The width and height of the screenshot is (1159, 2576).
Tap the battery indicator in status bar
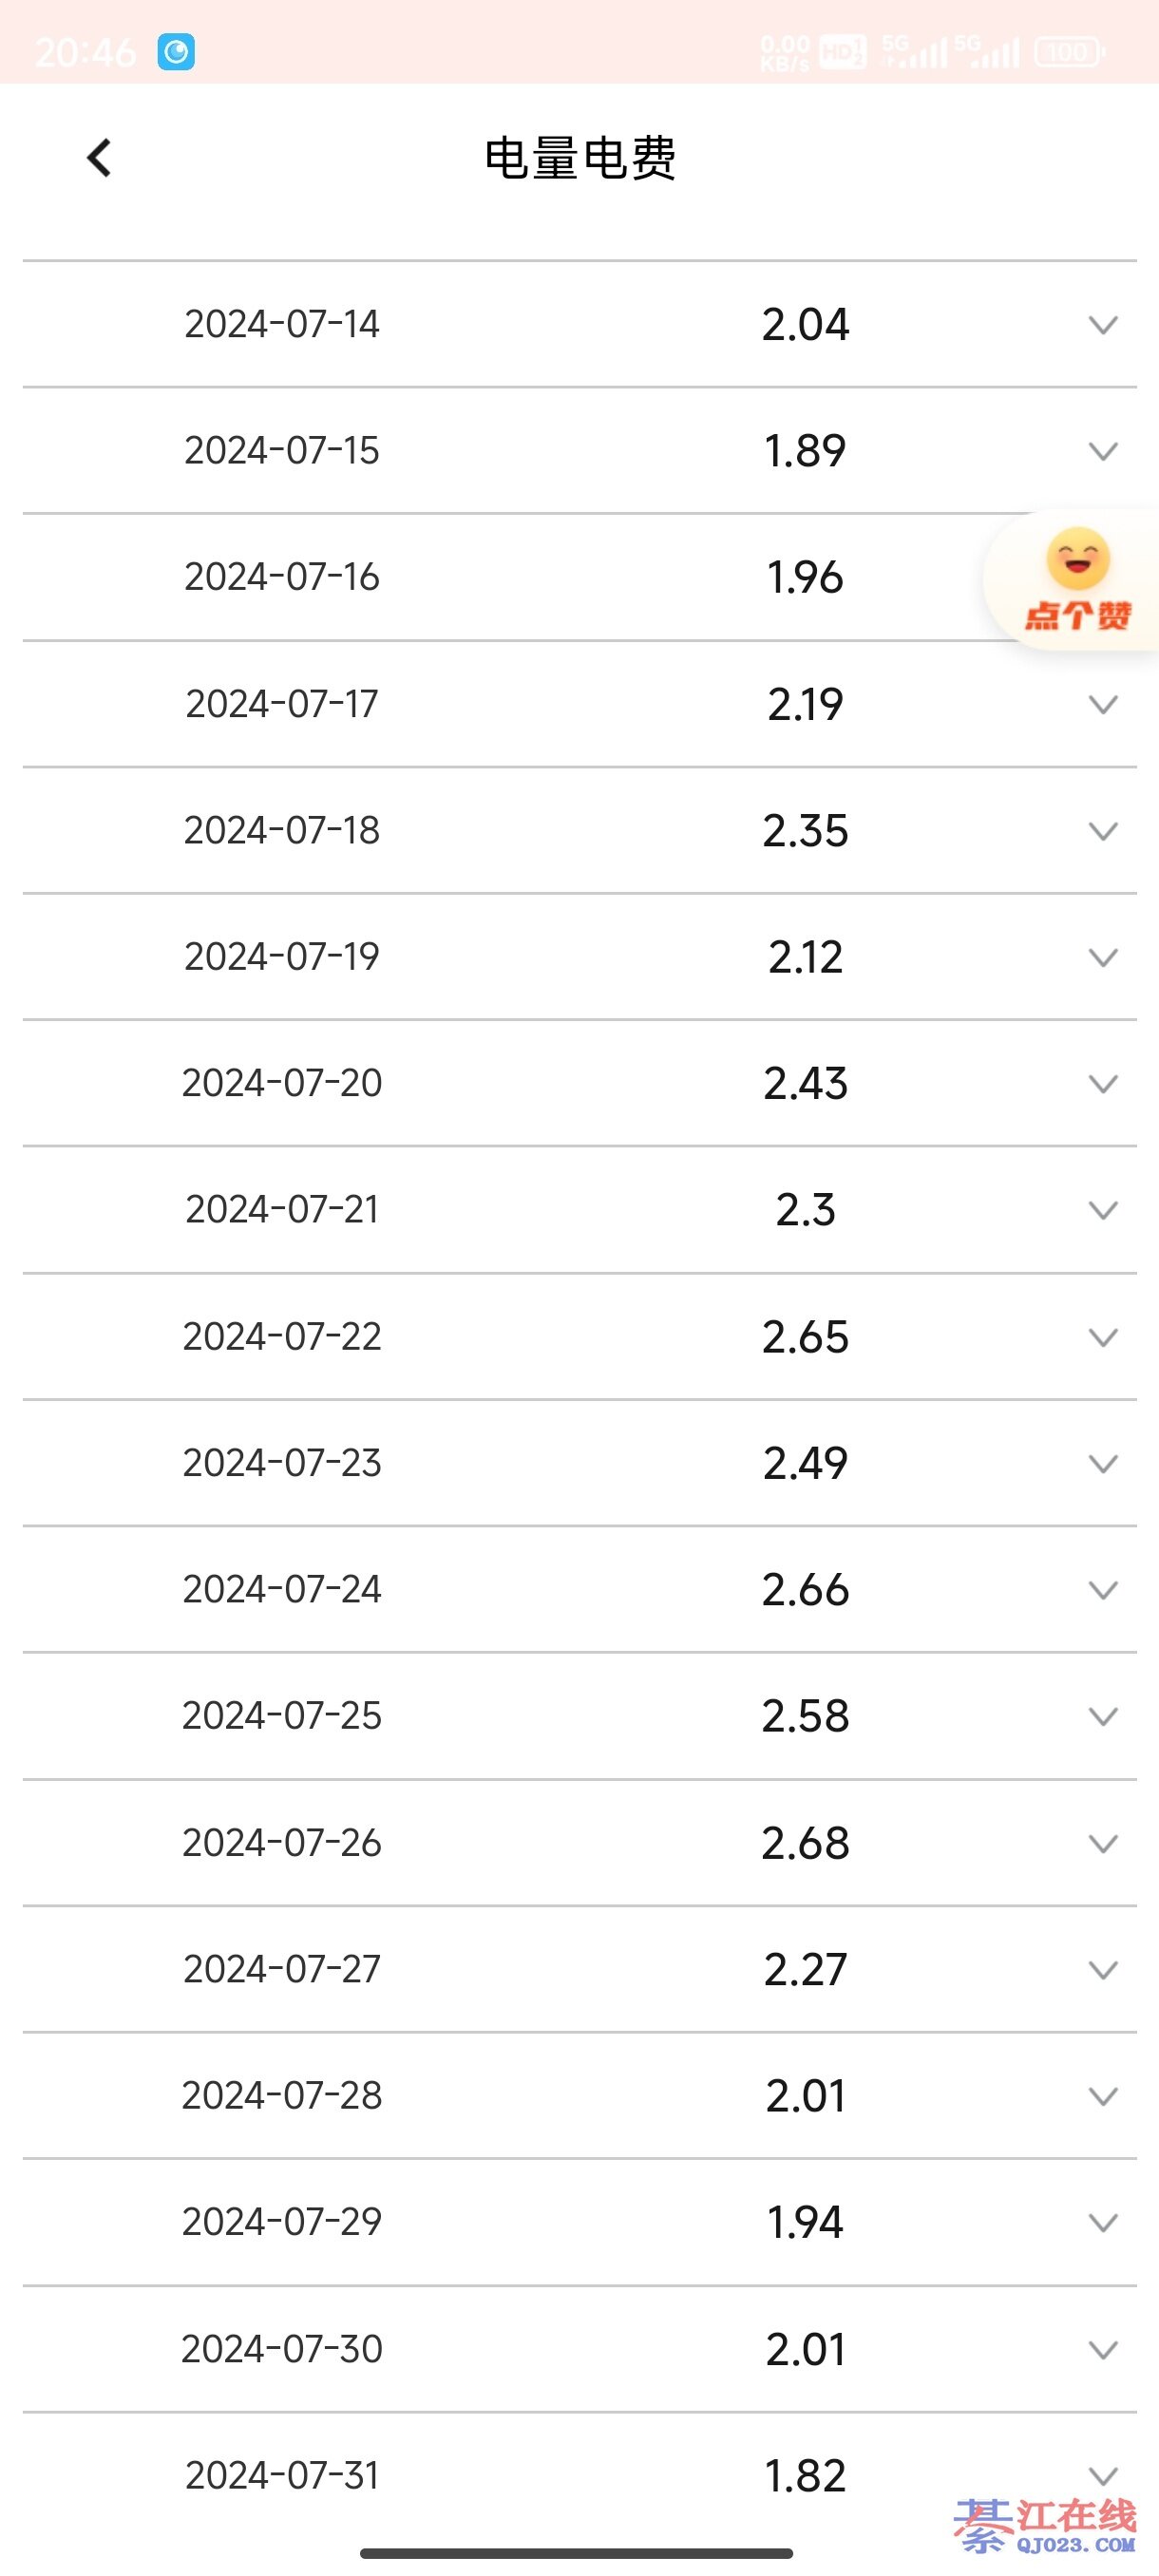(x=1069, y=52)
